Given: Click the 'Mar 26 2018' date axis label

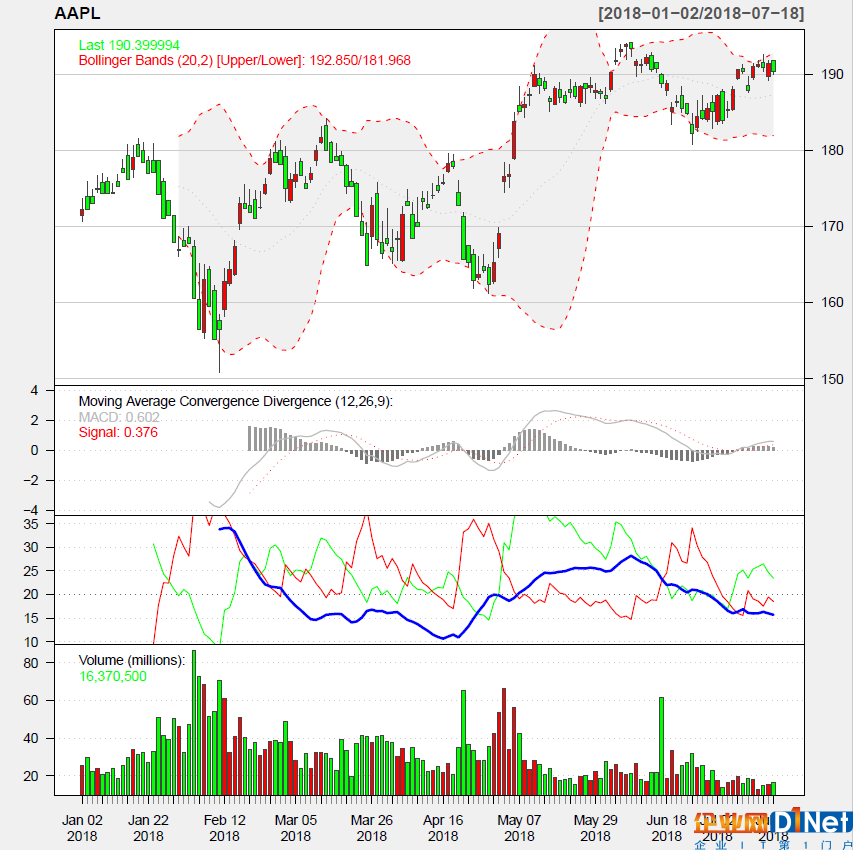Looking at the screenshot, I should (372, 828).
